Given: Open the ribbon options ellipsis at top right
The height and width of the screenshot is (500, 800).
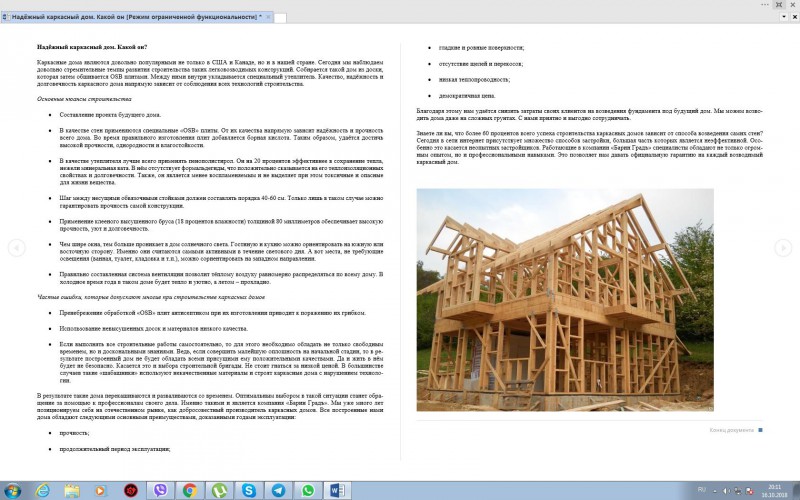Looking at the screenshot, I should coord(765,5).
